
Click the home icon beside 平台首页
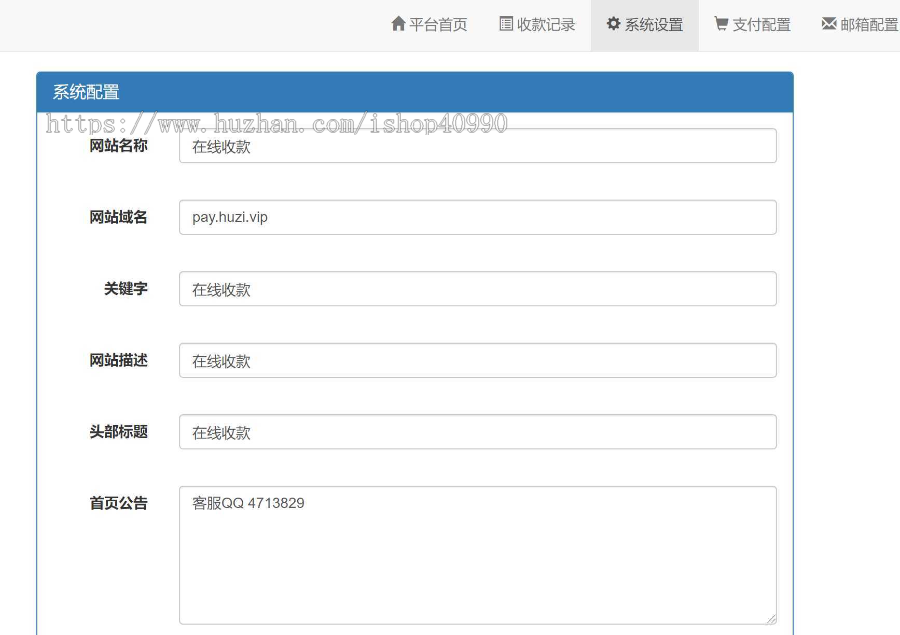[x=398, y=24]
